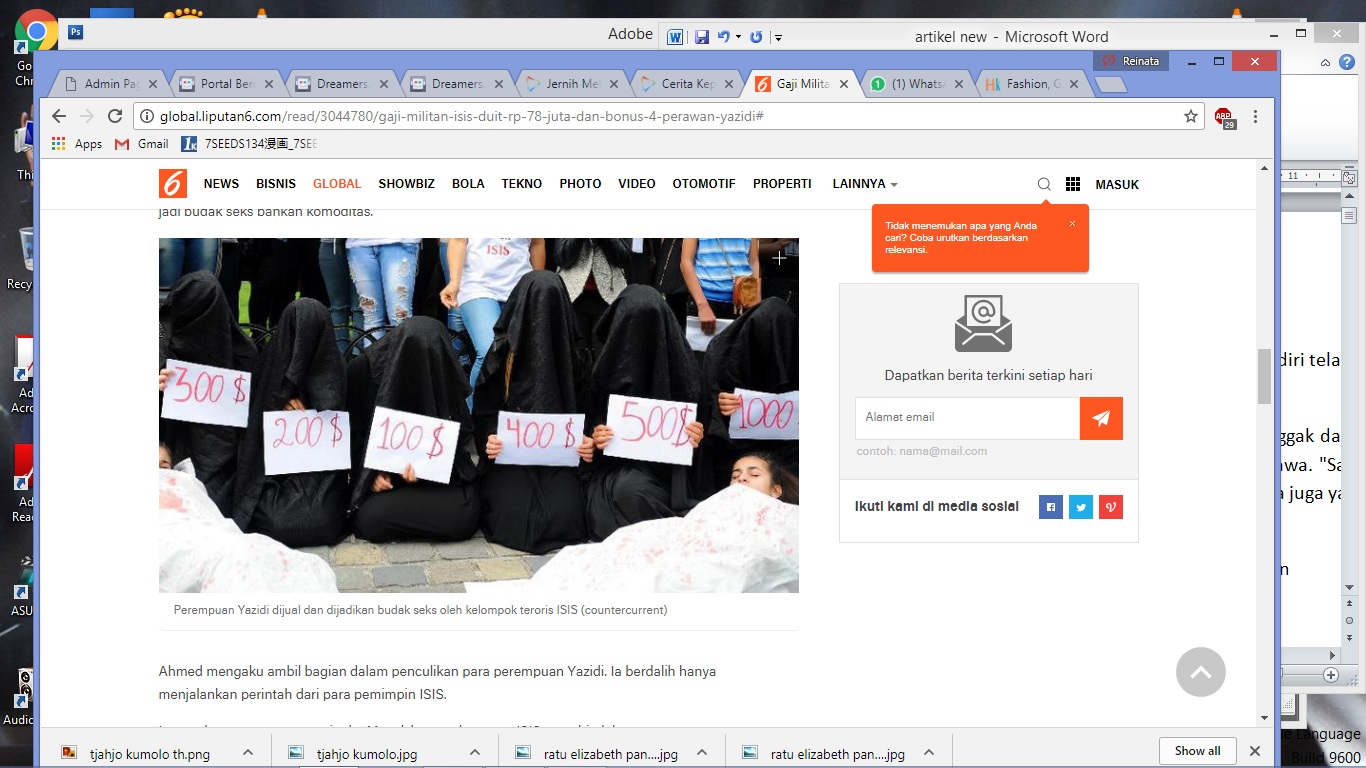Viewport: 1366px width, 768px height.
Task: Open the BISNIS section
Action: tap(276, 184)
